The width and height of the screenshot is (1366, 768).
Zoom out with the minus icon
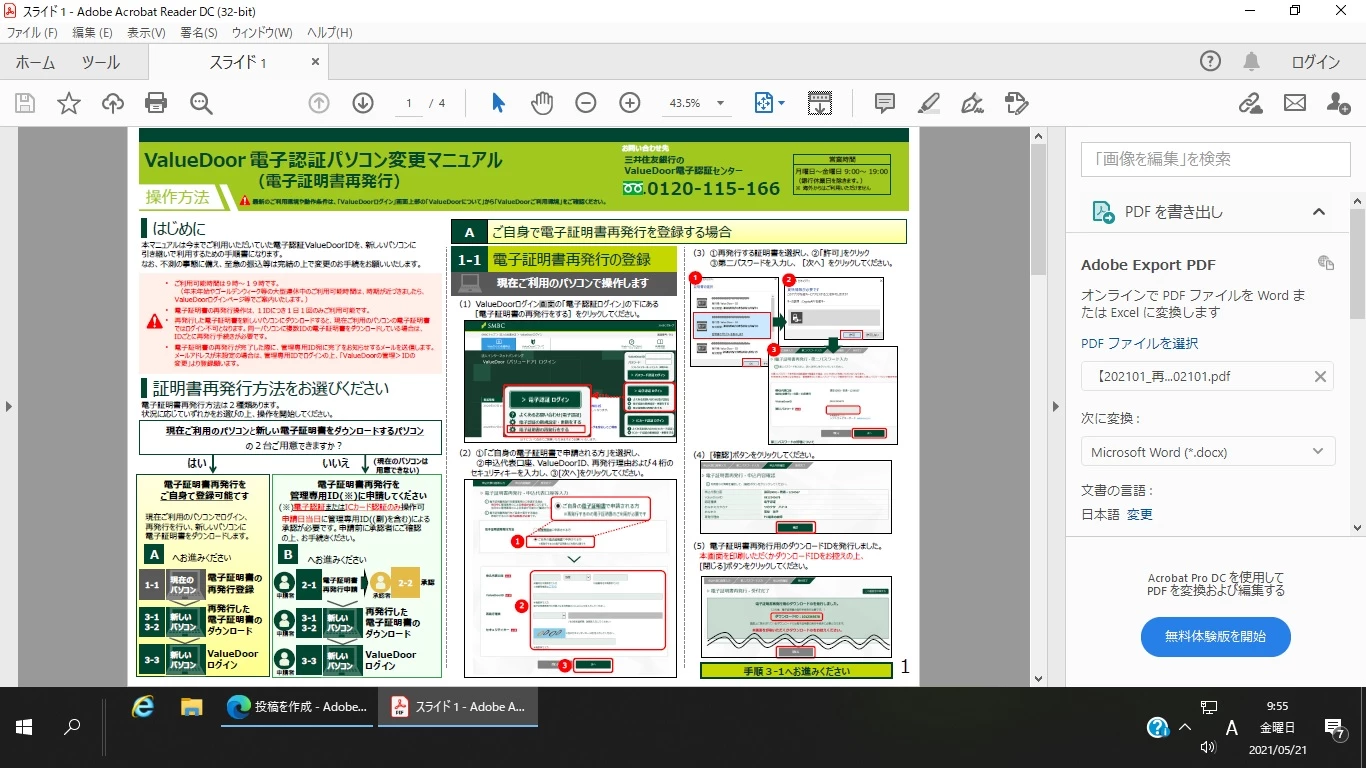[x=586, y=103]
